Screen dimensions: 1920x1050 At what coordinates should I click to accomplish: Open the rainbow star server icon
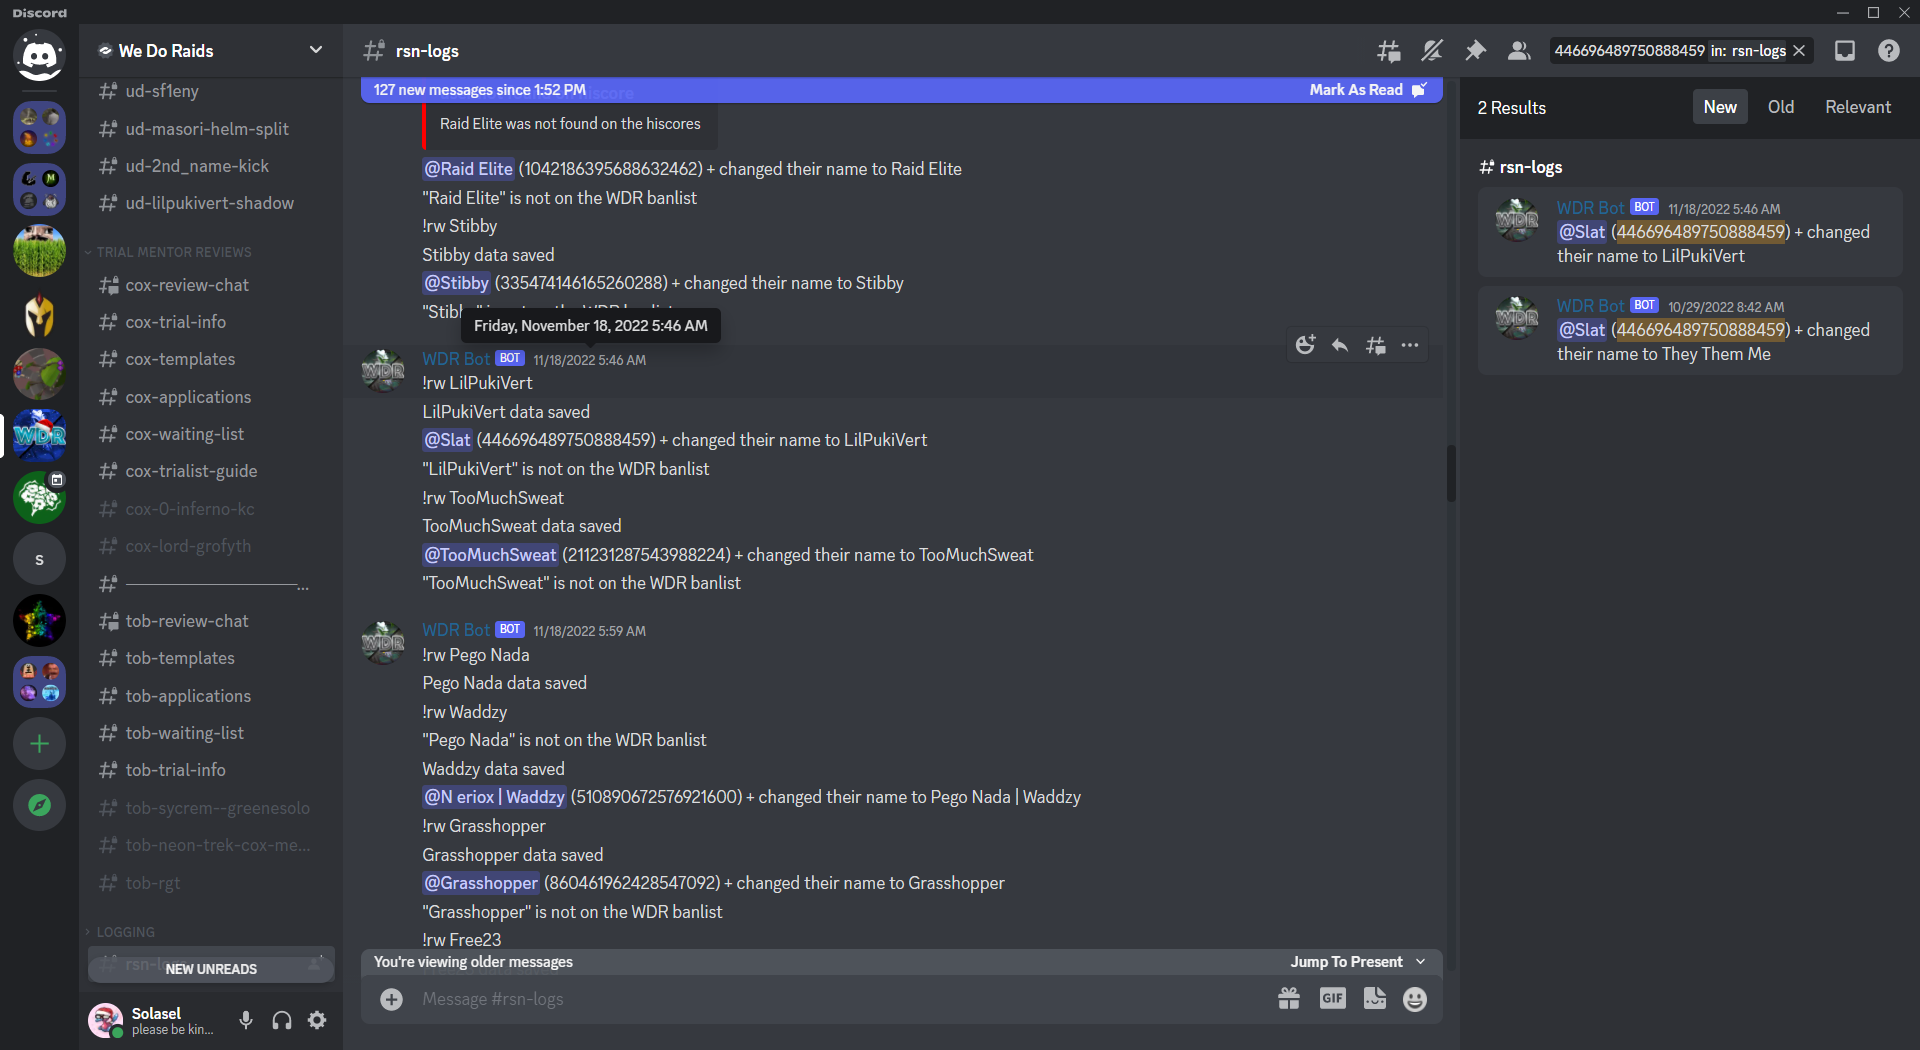coord(39,621)
